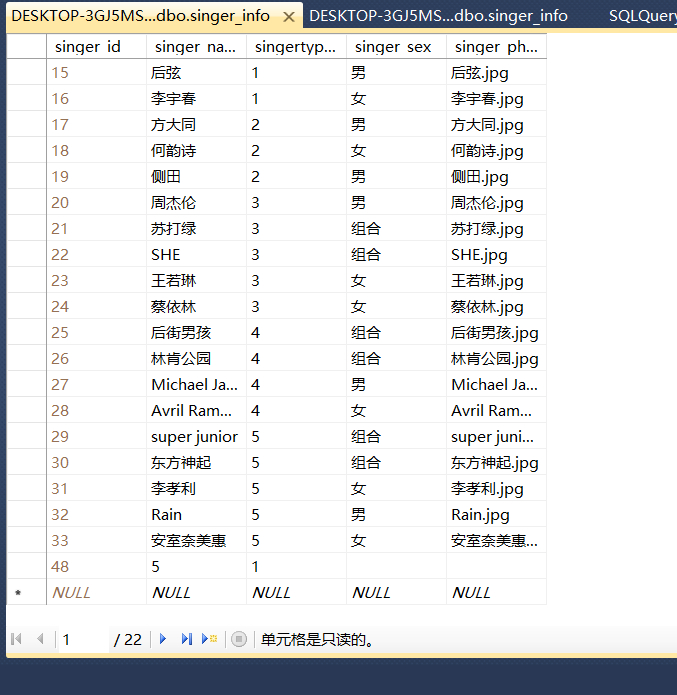Select the singer_name column header
Viewport: 677px width, 695px height.
[x=196, y=47]
